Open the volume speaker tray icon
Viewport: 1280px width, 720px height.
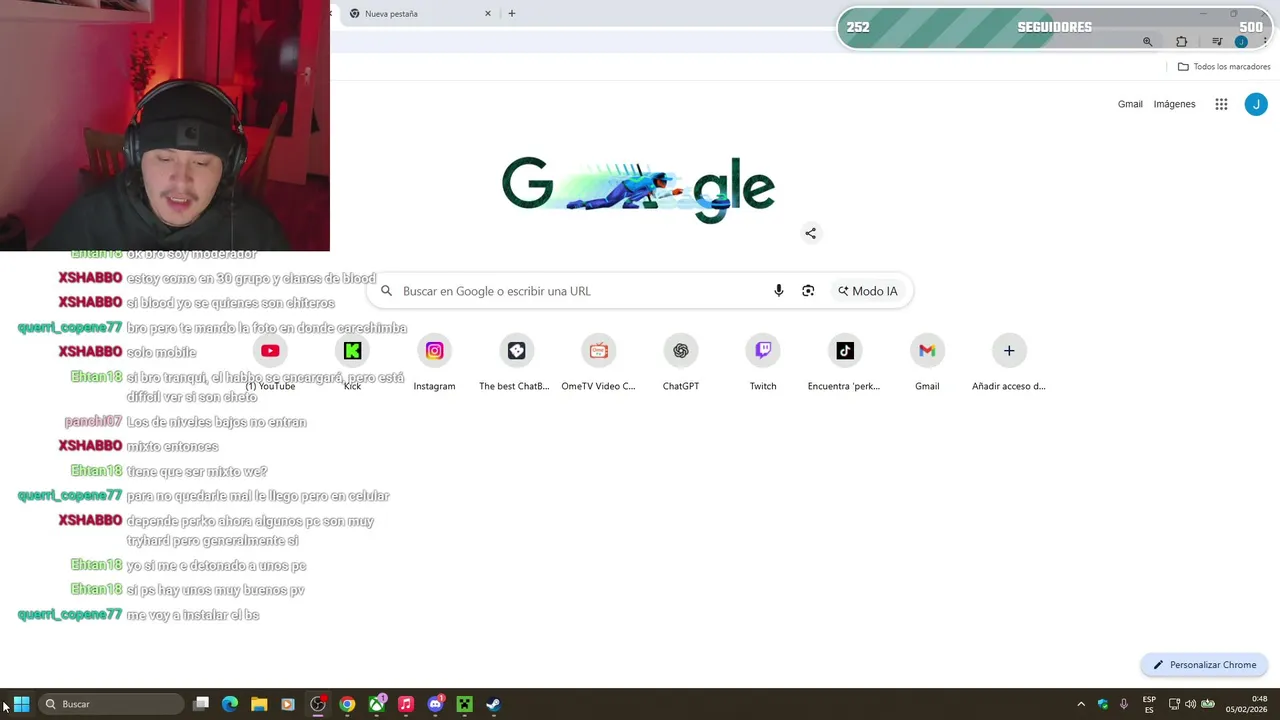1190,704
